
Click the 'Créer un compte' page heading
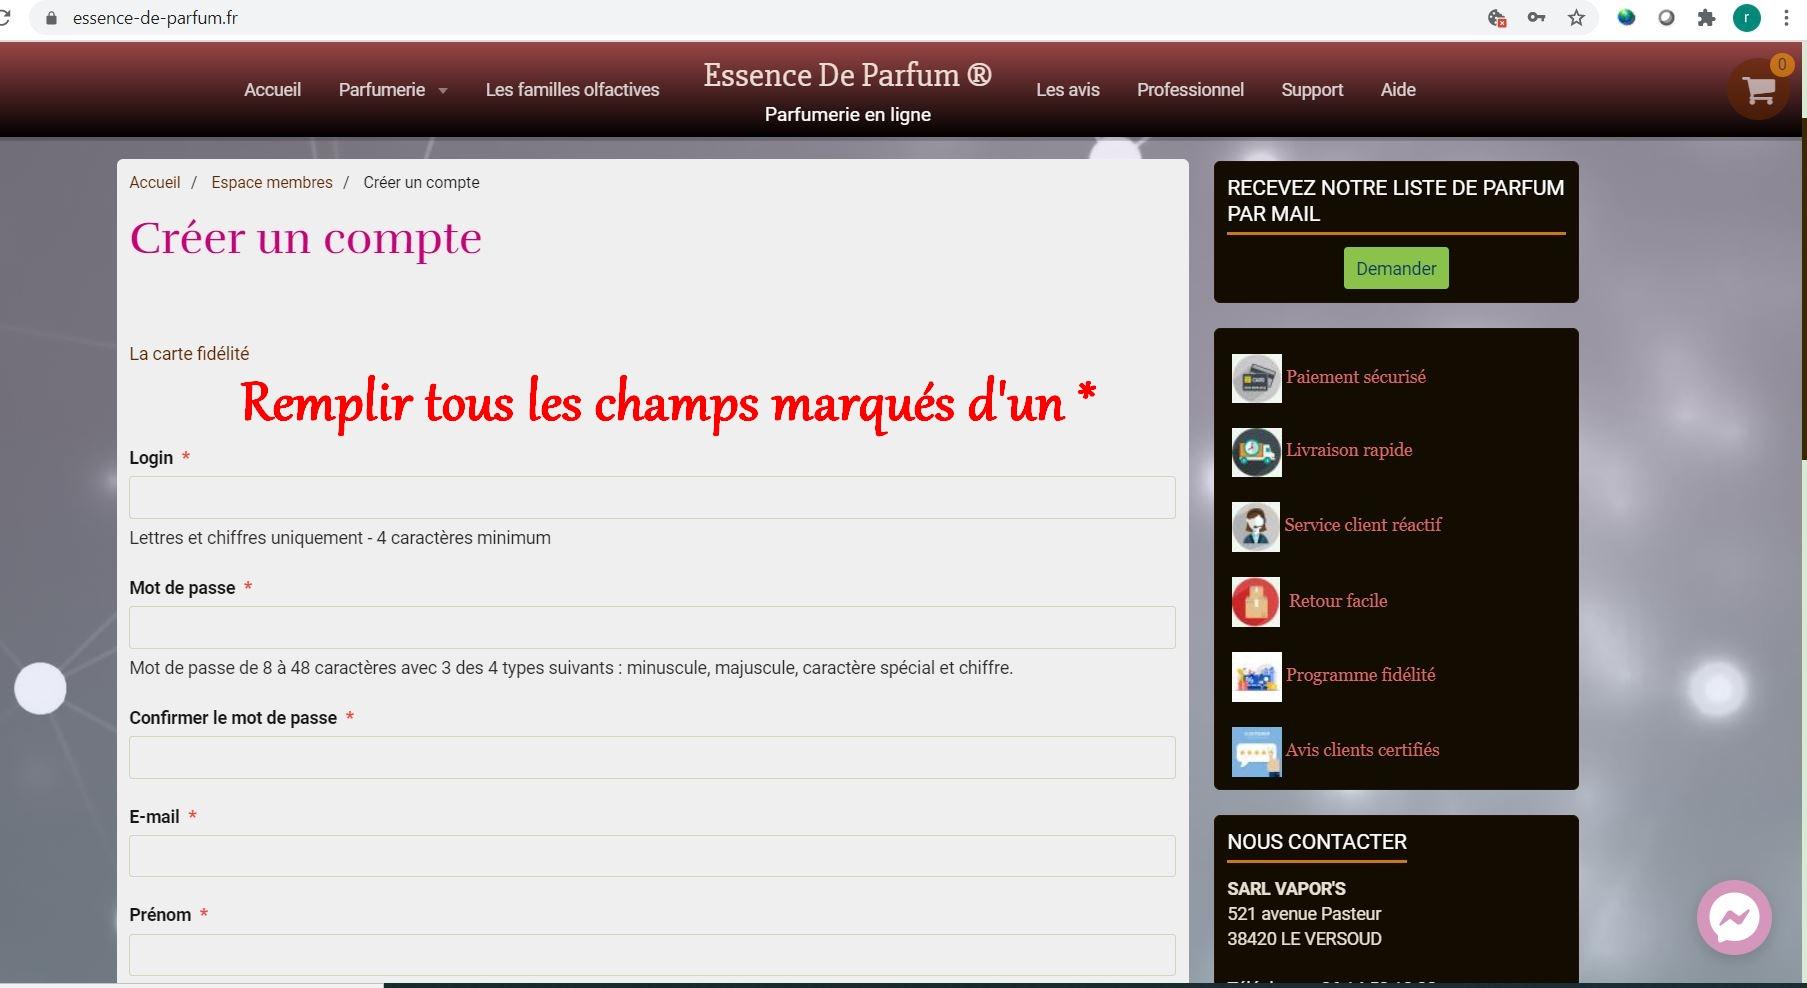[x=305, y=238]
